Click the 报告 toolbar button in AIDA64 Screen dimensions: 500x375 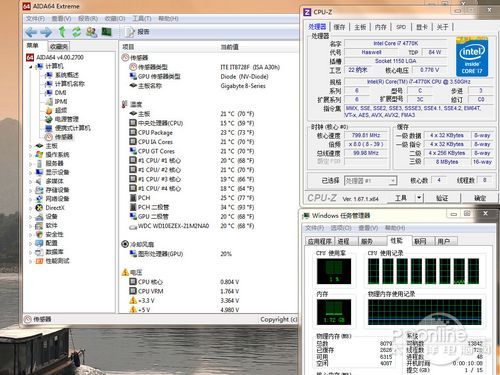(138, 32)
